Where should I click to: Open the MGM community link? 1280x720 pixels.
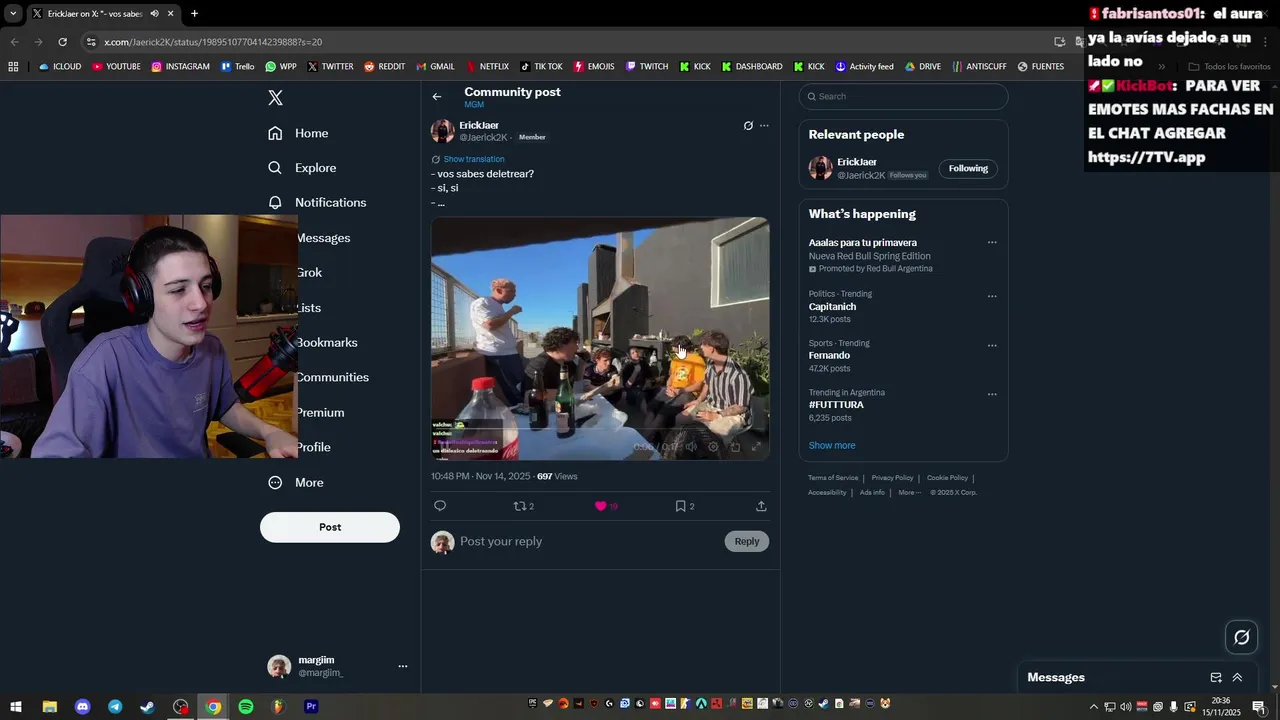(474, 105)
